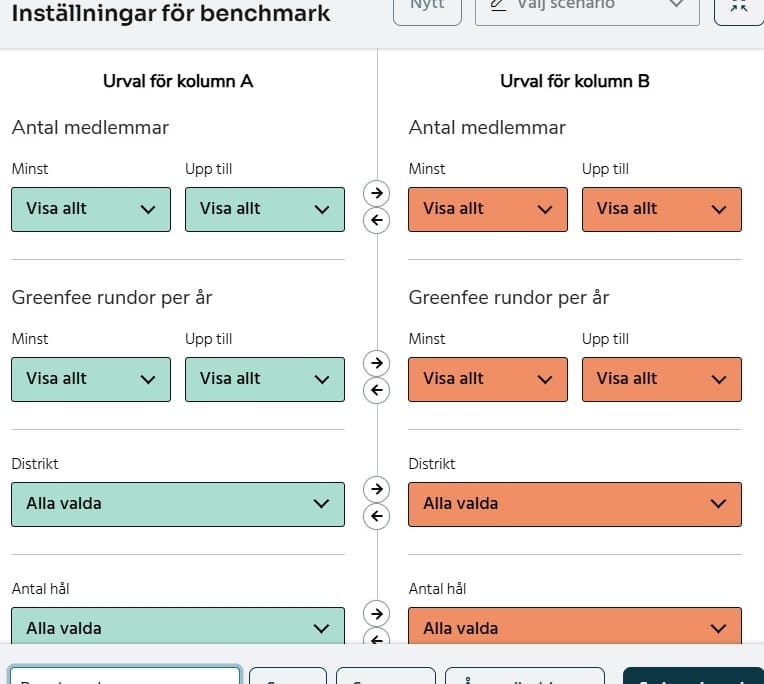
Task: Click the dark button at bottom right
Action: (x=692, y=677)
